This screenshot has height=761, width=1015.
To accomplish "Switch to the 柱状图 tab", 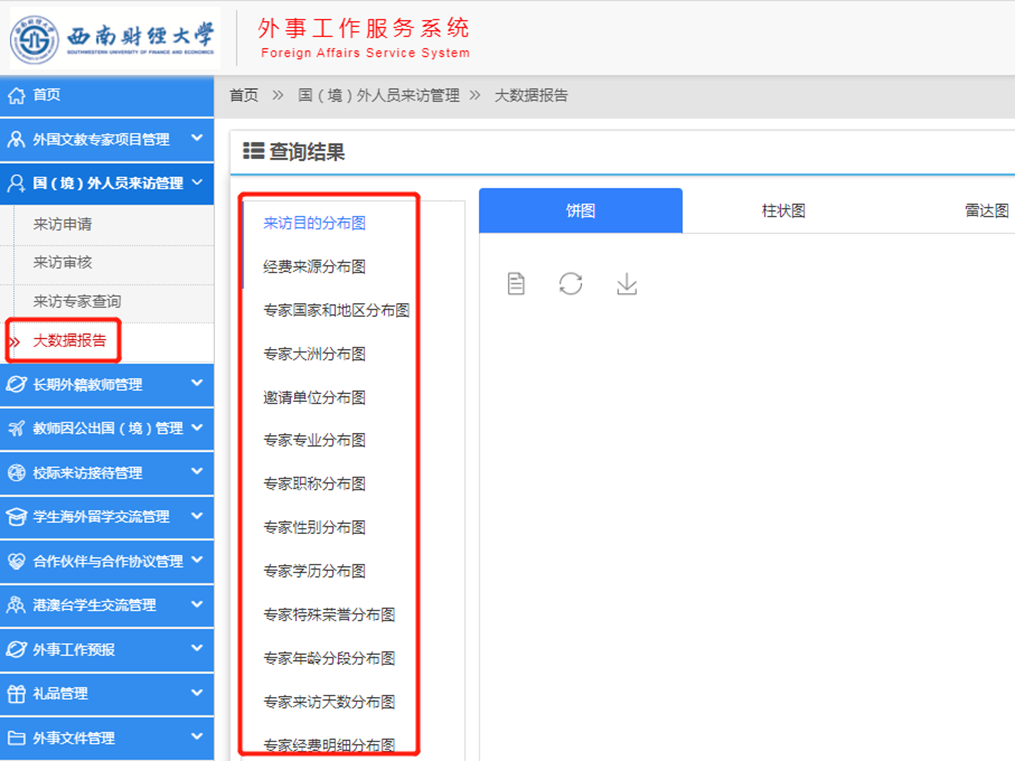I will pyautogui.click(x=783, y=211).
